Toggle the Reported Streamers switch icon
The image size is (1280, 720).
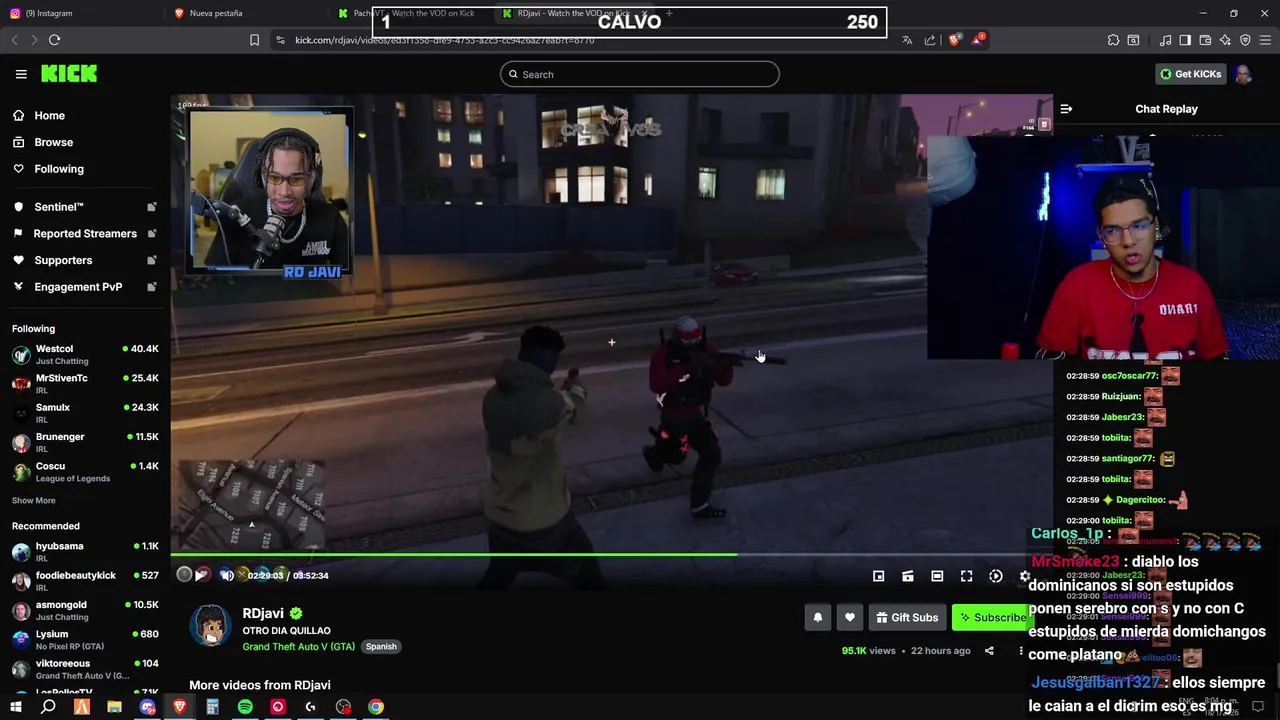point(152,234)
